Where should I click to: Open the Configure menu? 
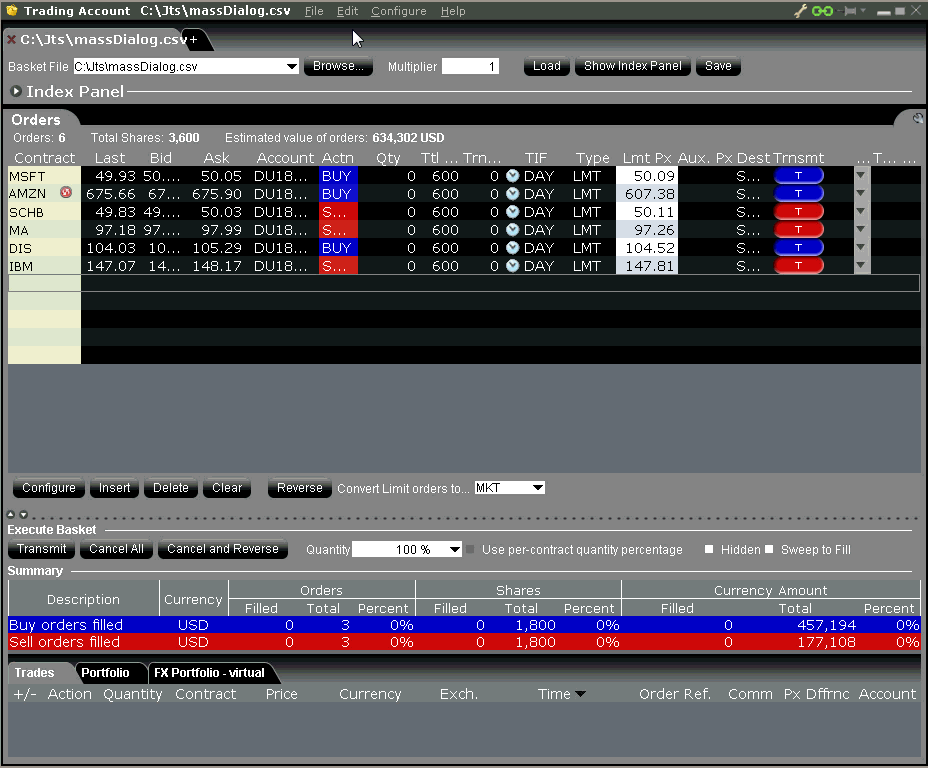(398, 11)
